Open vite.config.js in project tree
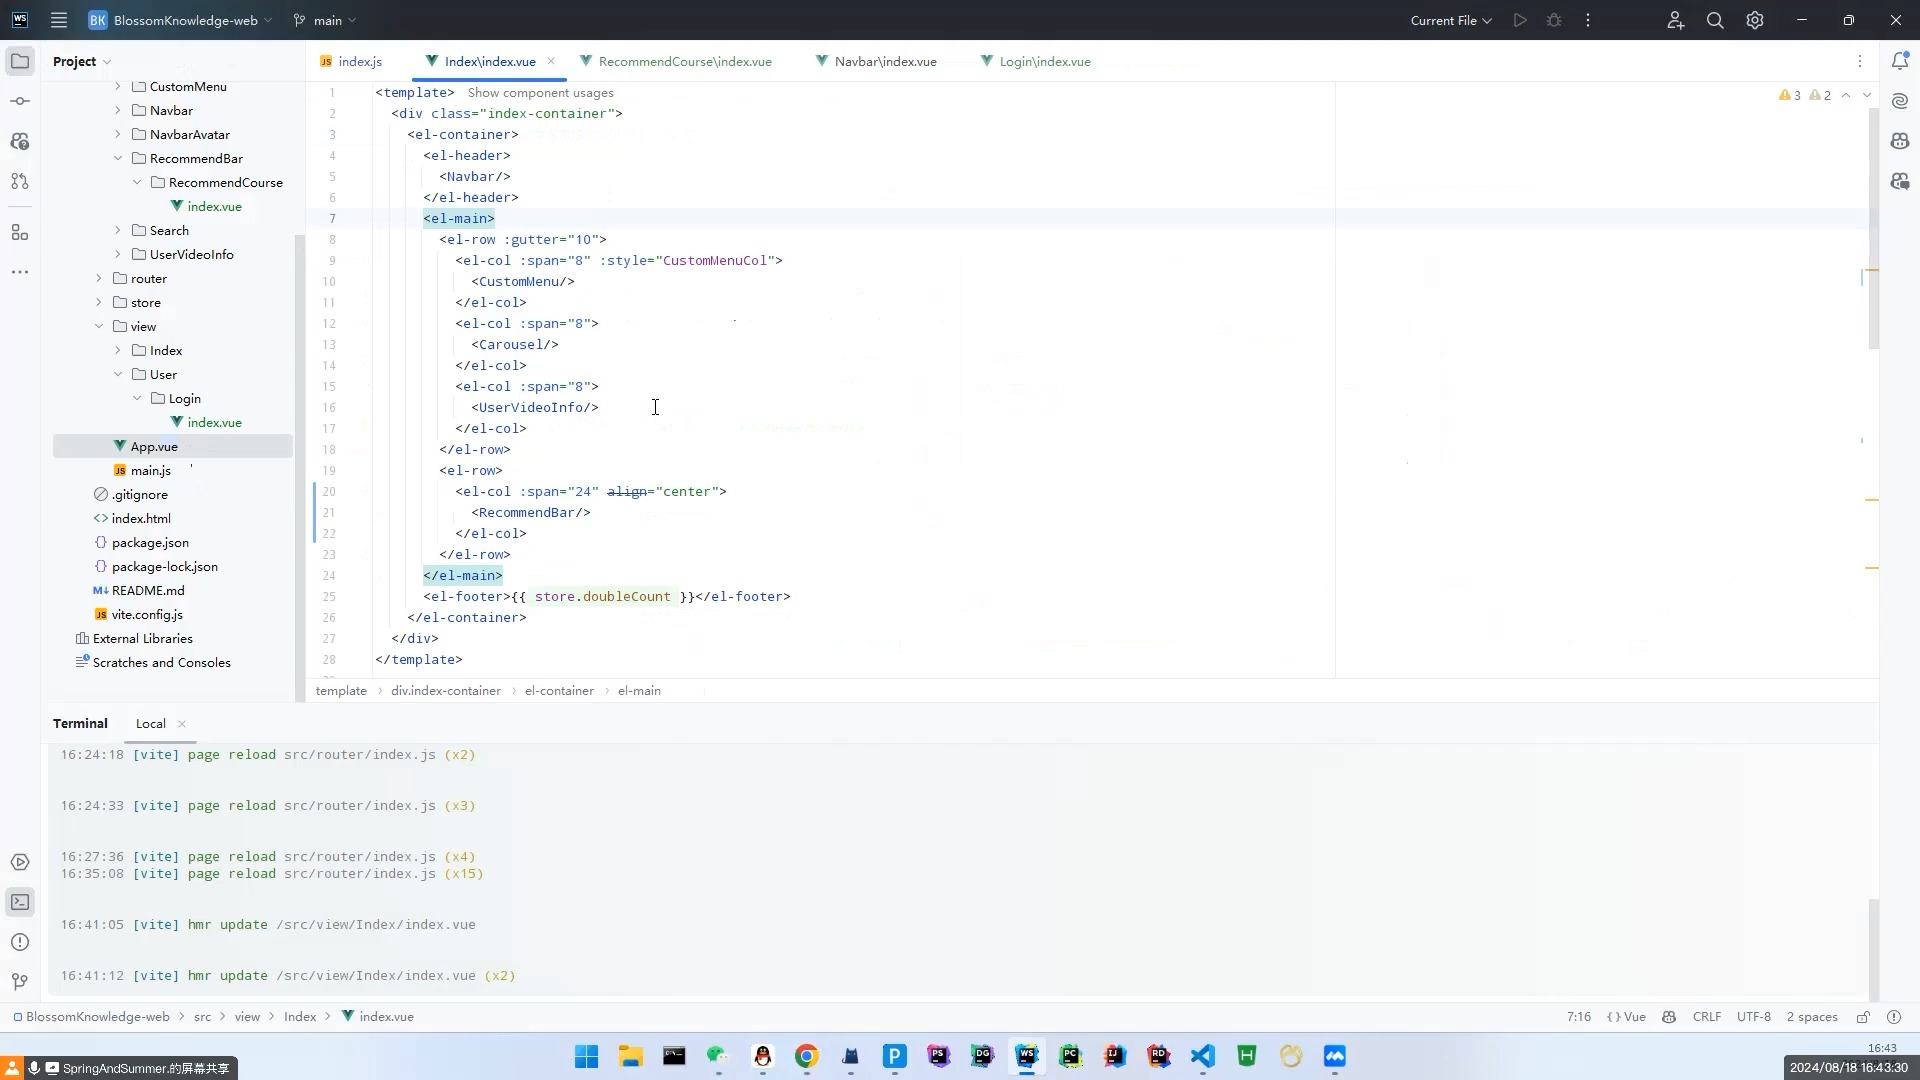 [147, 615]
